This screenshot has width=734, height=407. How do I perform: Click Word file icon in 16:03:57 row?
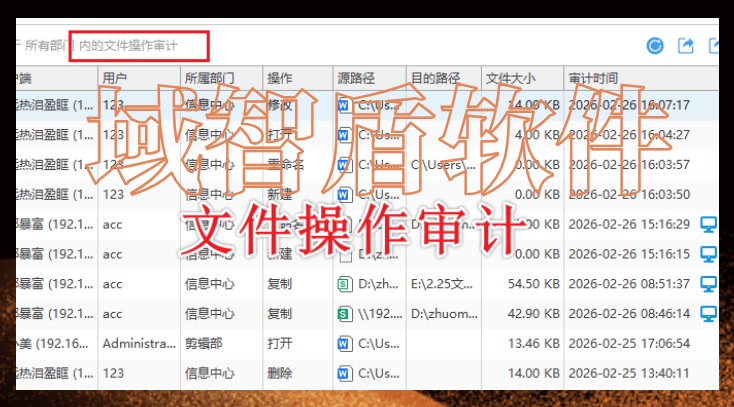[x=345, y=165]
